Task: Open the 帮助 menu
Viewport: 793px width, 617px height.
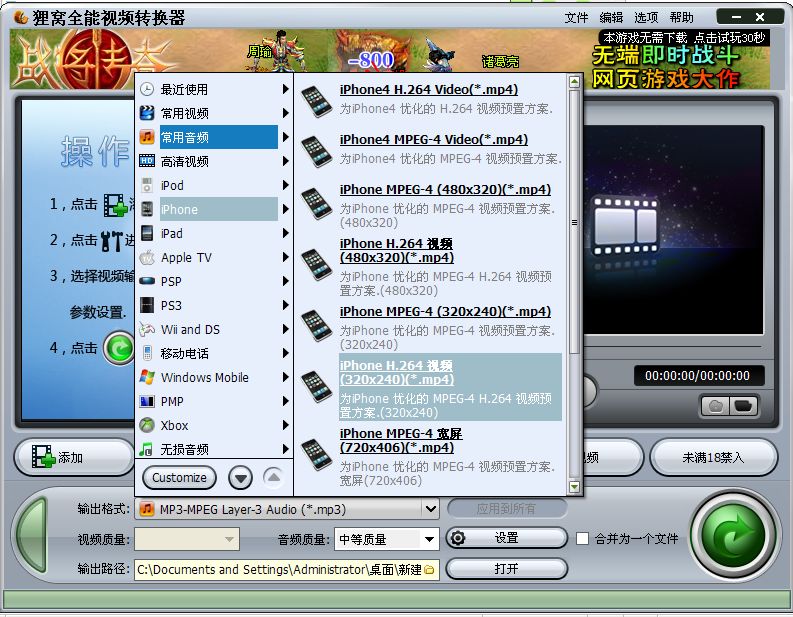Action: click(x=681, y=18)
